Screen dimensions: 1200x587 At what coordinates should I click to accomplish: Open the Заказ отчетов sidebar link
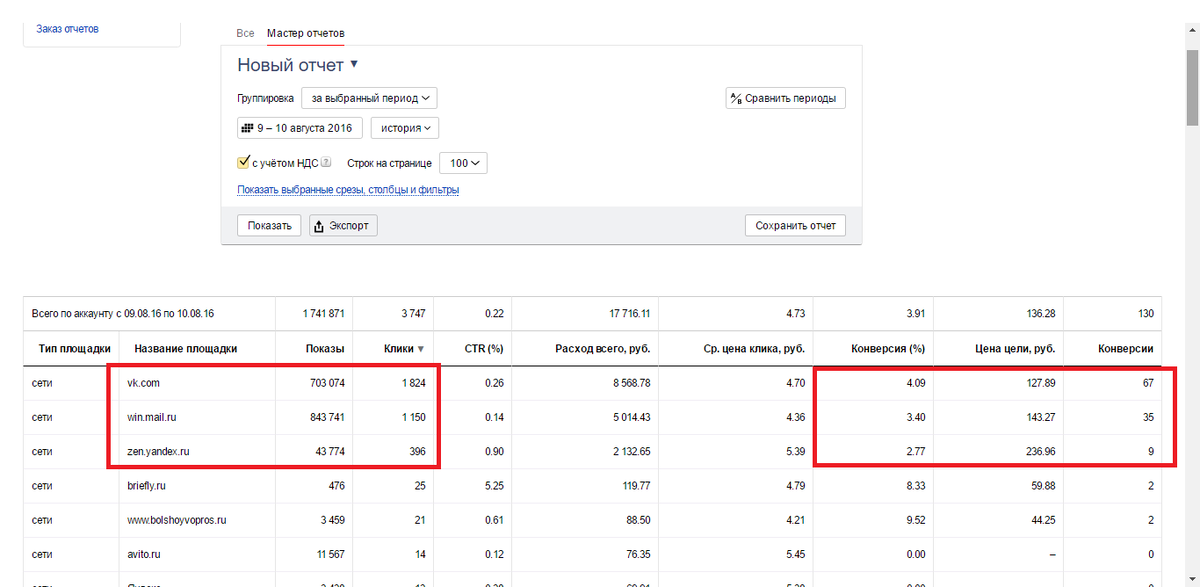point(67,29)
